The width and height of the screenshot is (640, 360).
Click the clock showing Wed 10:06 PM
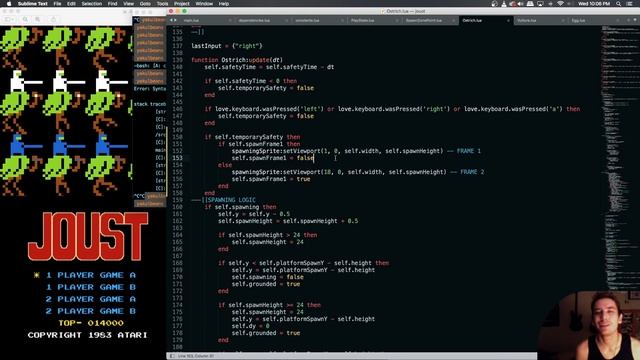point(594,4)
